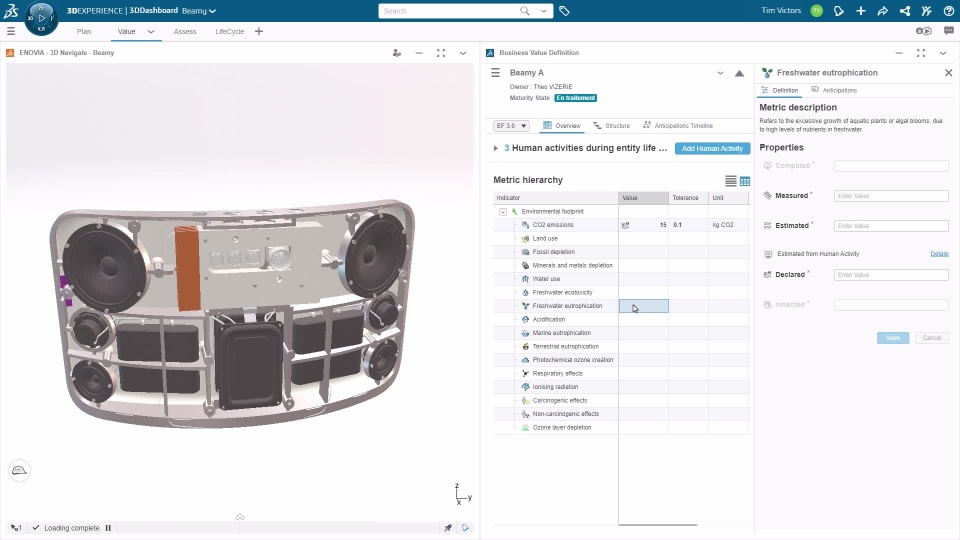Click the plus add icon in top bar
Viewport: 960px width, 540px height.
tap(861, 11)
